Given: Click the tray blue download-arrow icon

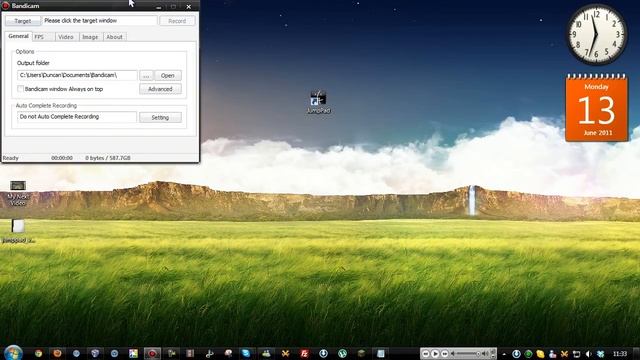Looking at the screenshot, I should coord(516,354).
